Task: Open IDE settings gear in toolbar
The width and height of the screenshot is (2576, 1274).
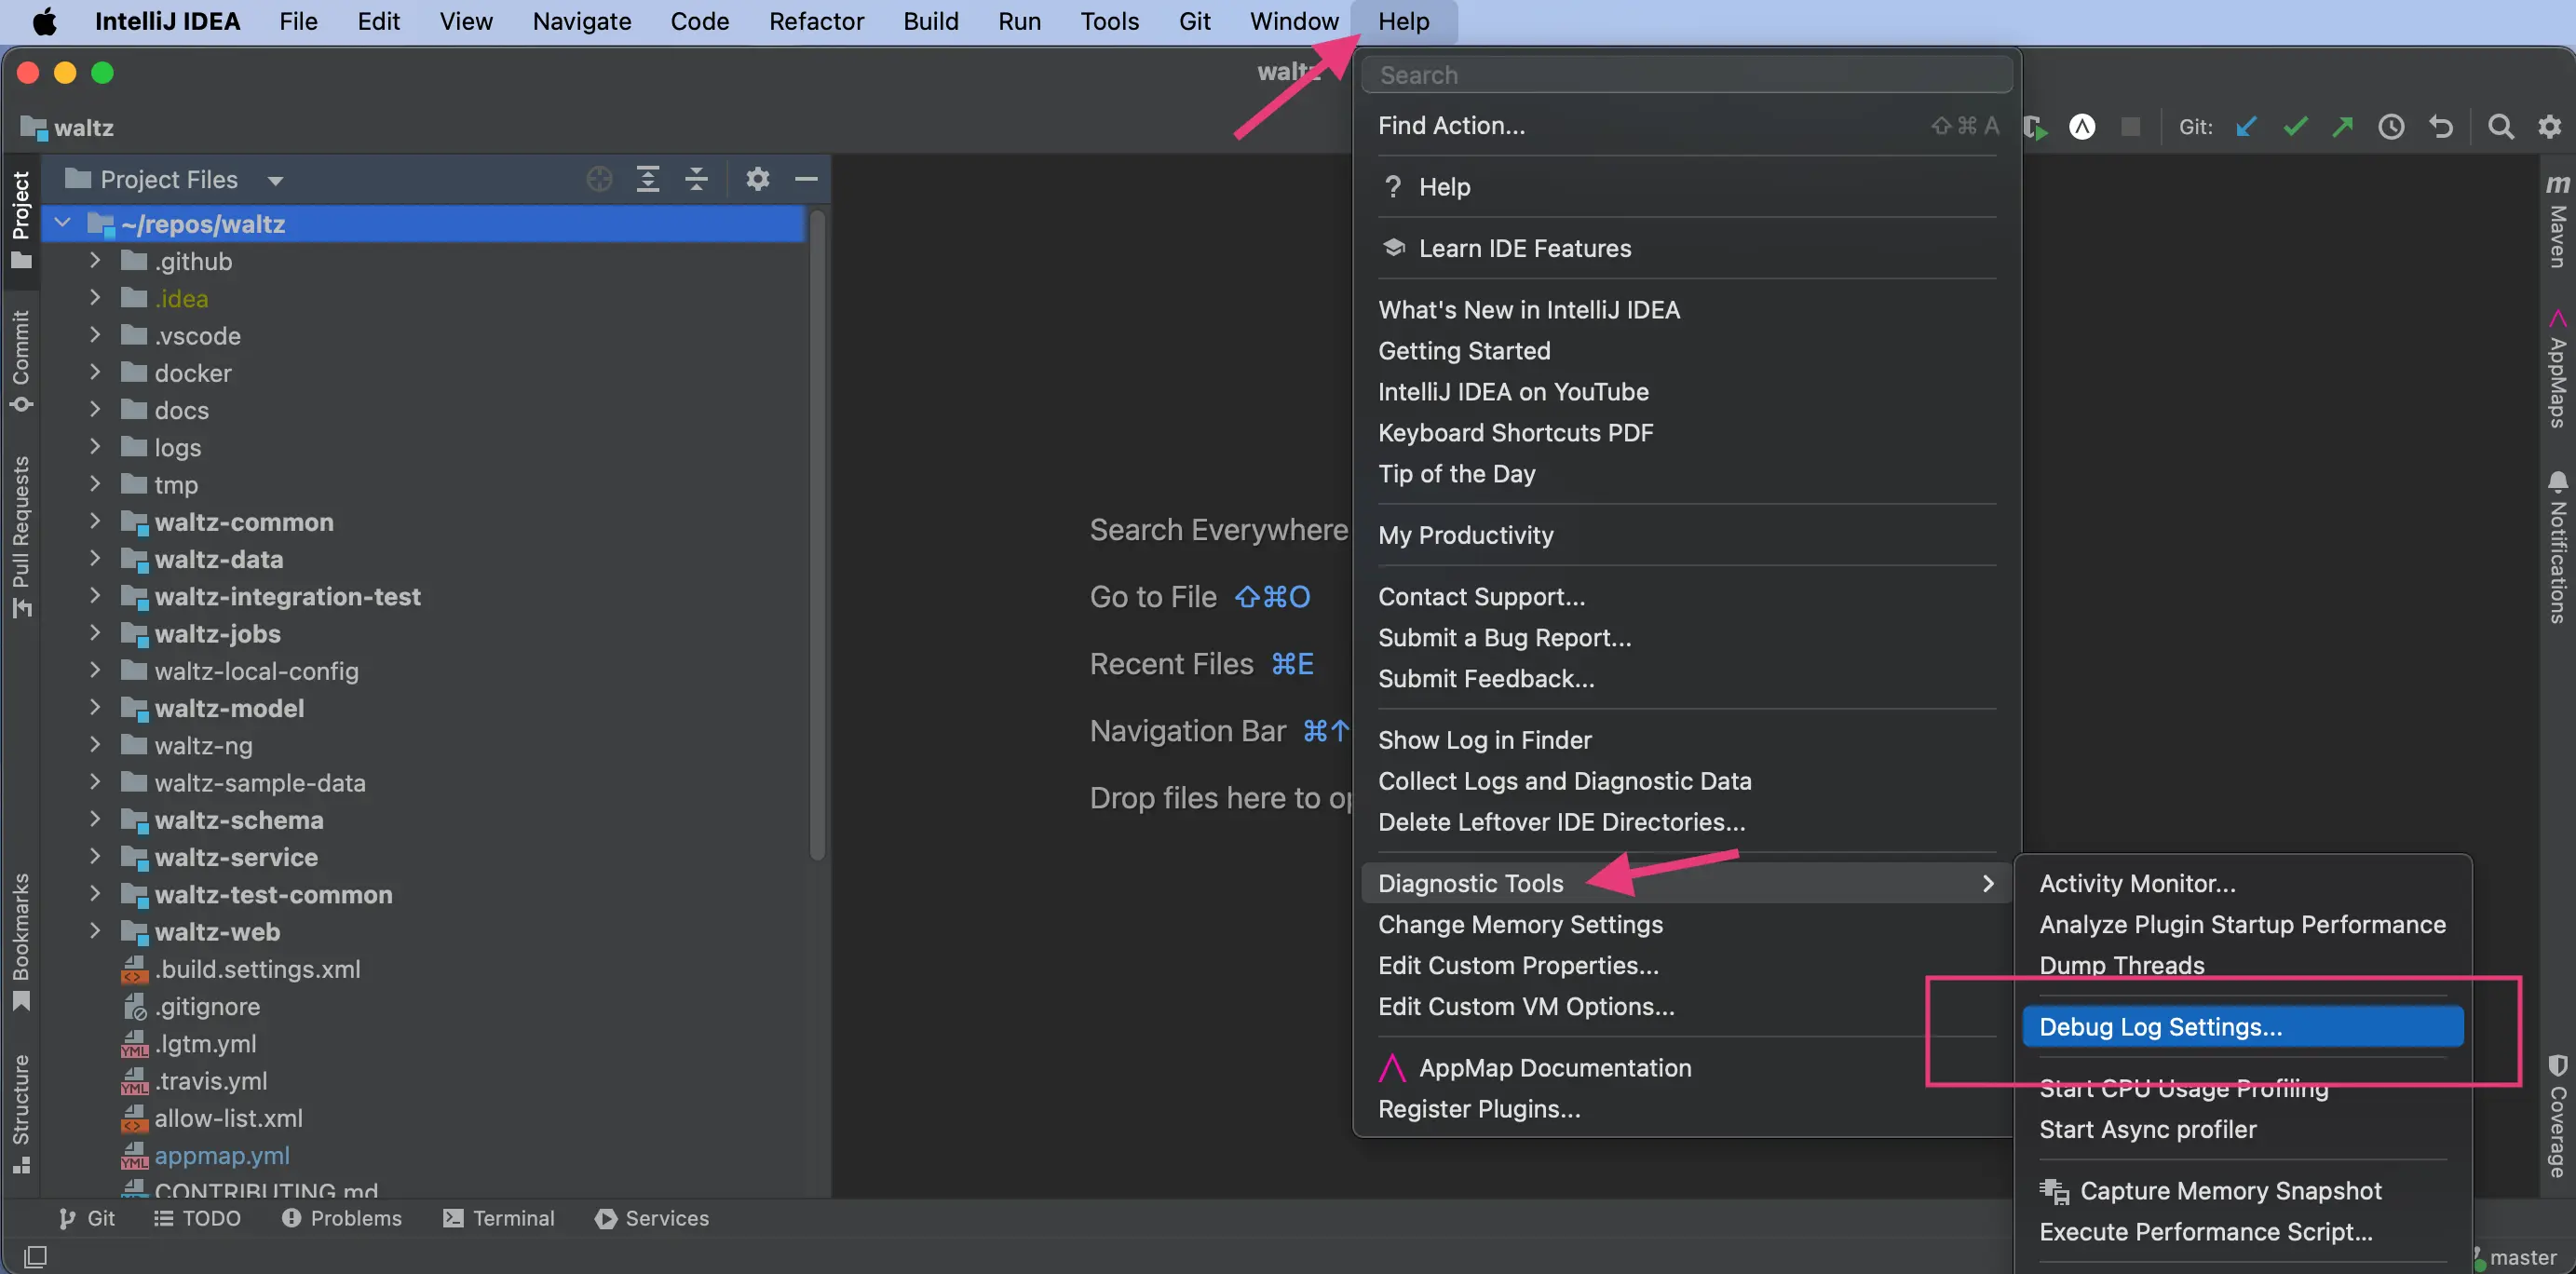Action: 2549,127
